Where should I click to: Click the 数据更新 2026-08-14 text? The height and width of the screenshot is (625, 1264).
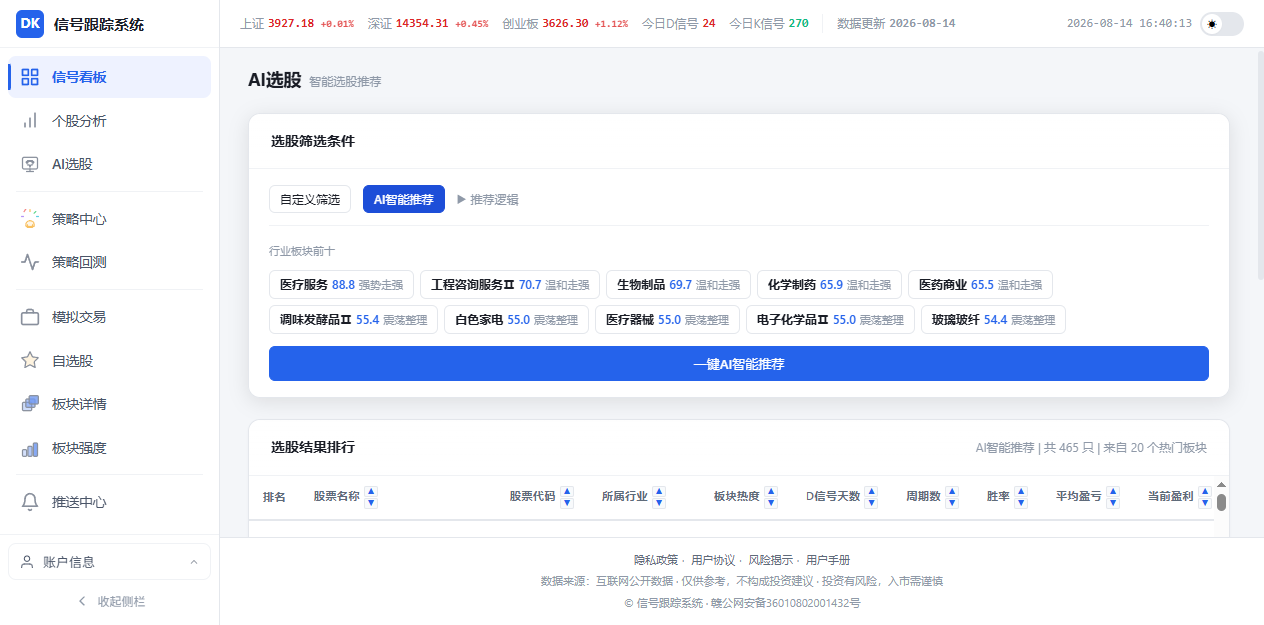coord(896,23)
